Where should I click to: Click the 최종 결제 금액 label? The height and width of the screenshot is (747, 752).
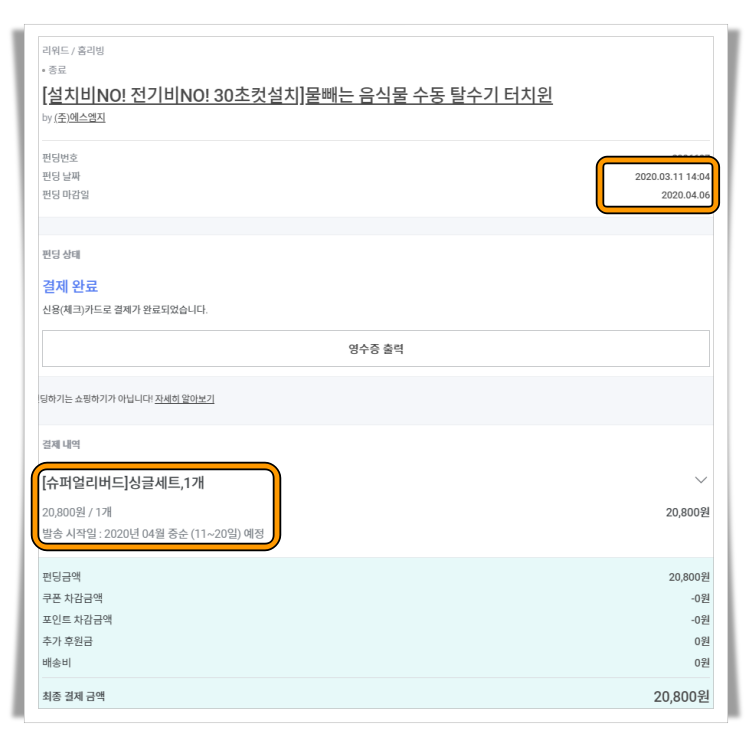pos(73,696)
